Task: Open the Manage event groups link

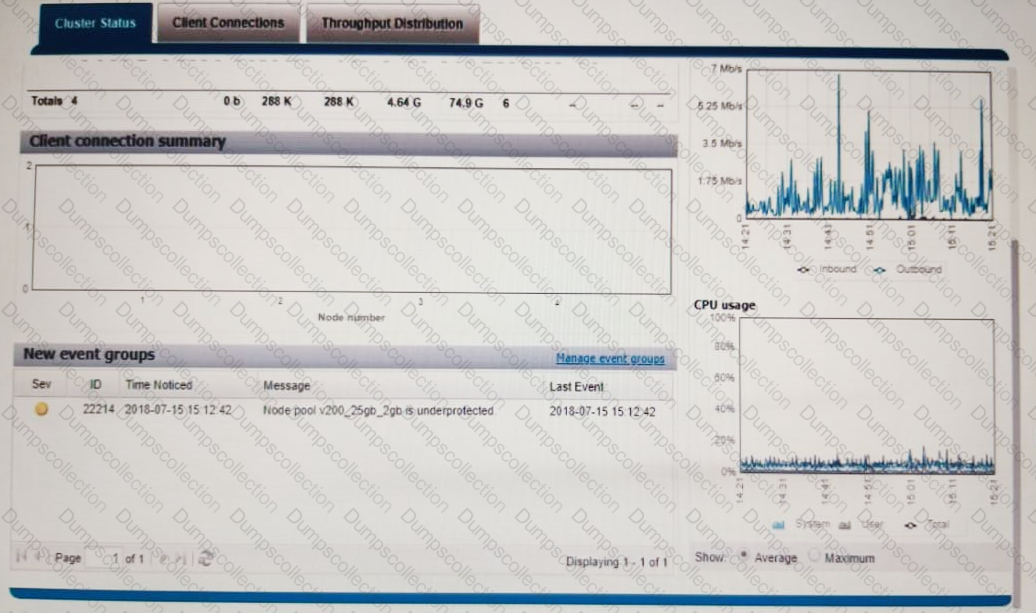Action: [x=609, y=358]
